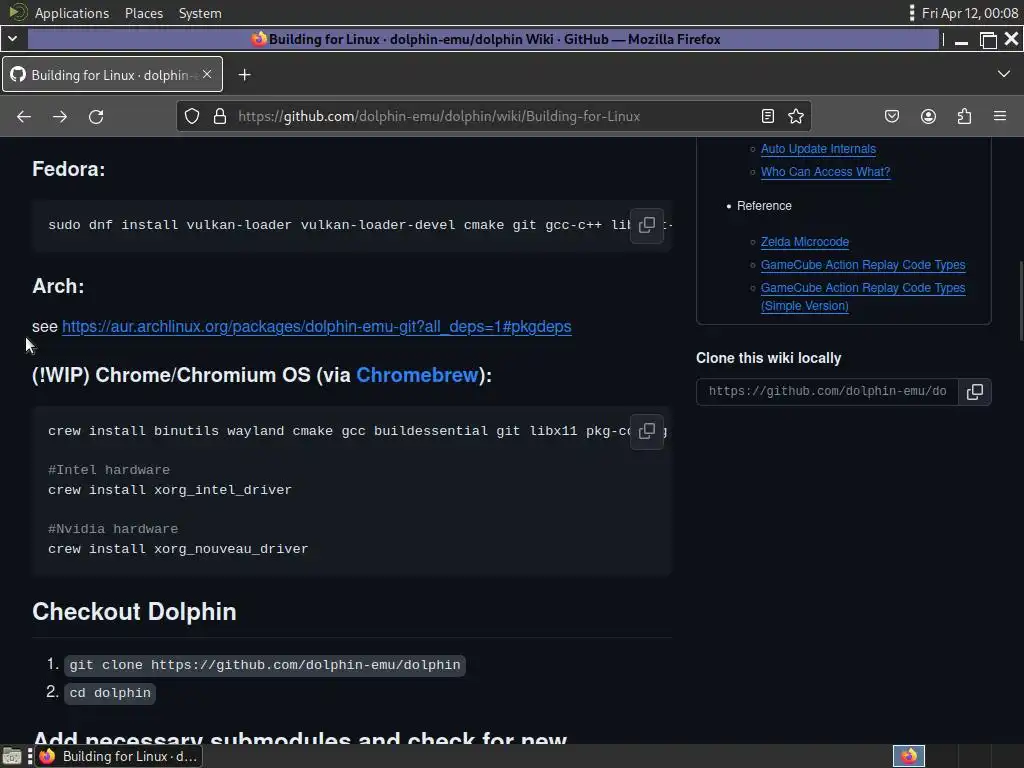Close the Building for Linux tab
The image size is (1024, 768).
click(x=207, y=74)
